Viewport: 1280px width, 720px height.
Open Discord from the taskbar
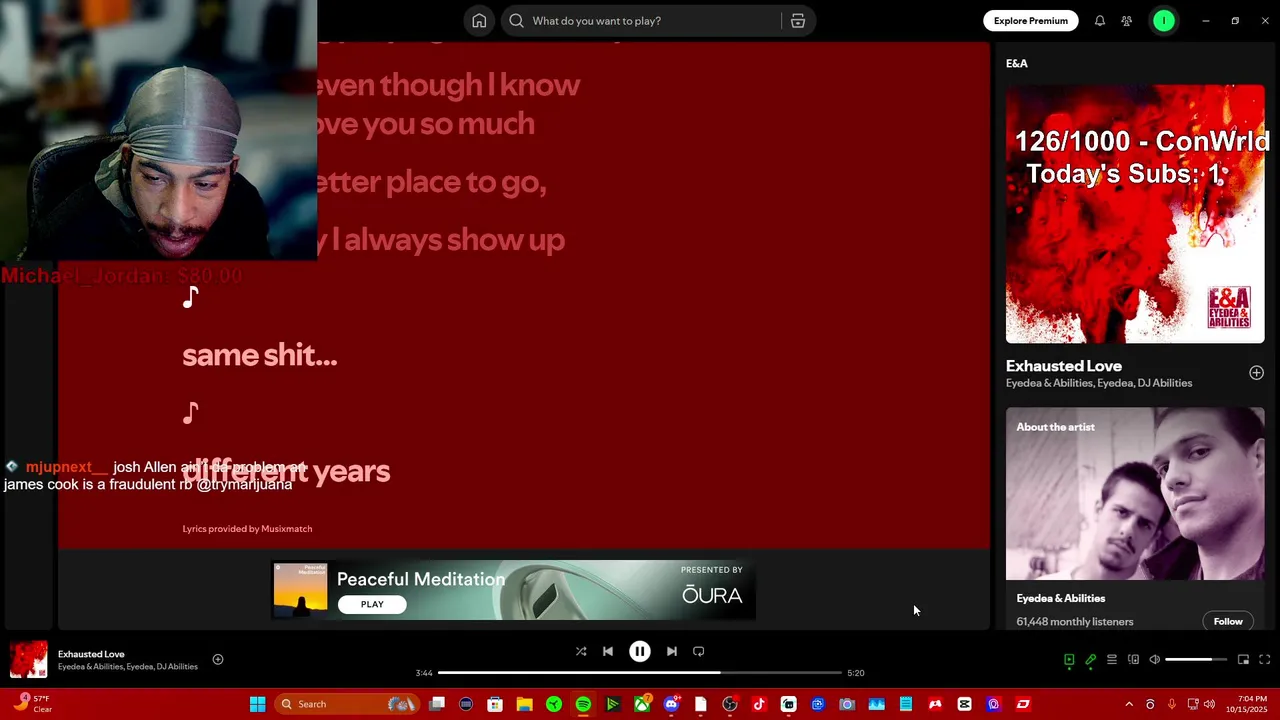click(x=671, y=704)
